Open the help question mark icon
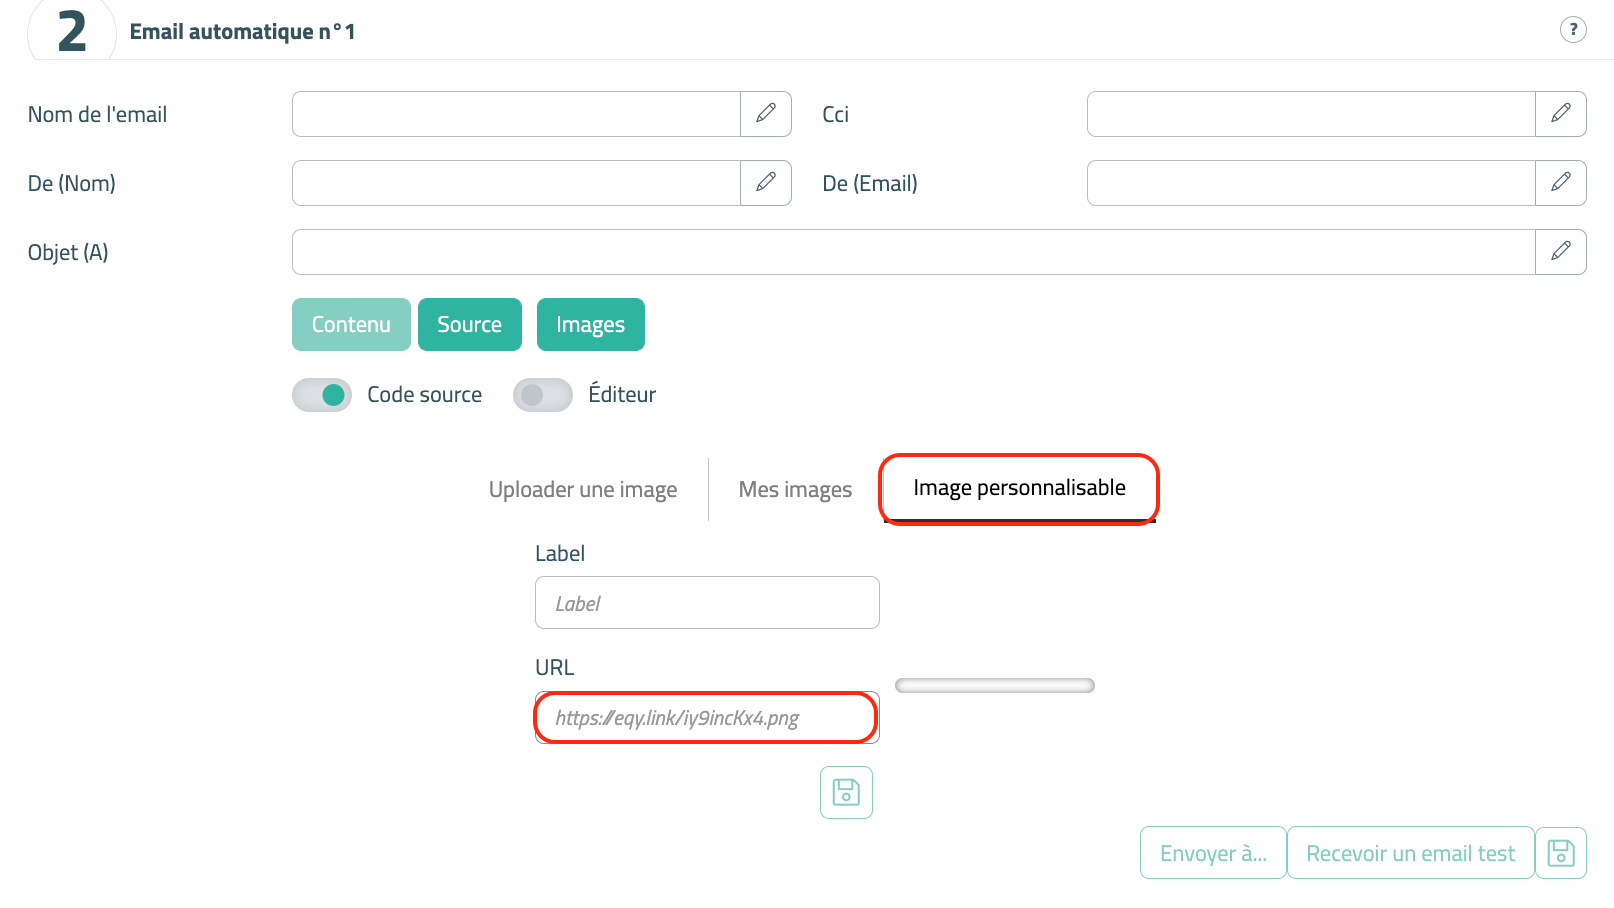The width and height of the screenshot is (1614, 908). [1573, 30]
